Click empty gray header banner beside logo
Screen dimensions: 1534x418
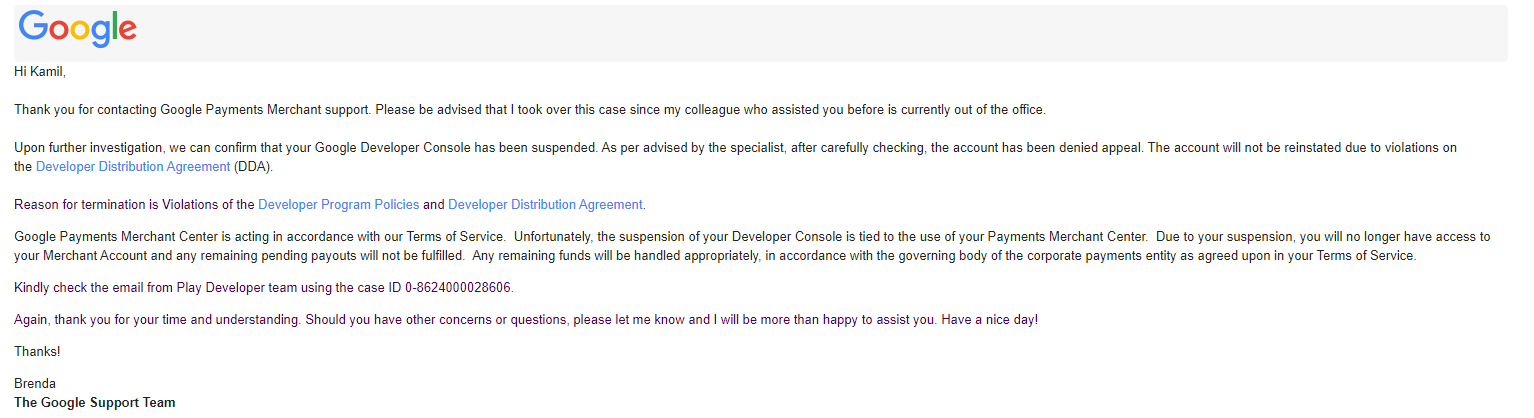click(x=820, y=33)
